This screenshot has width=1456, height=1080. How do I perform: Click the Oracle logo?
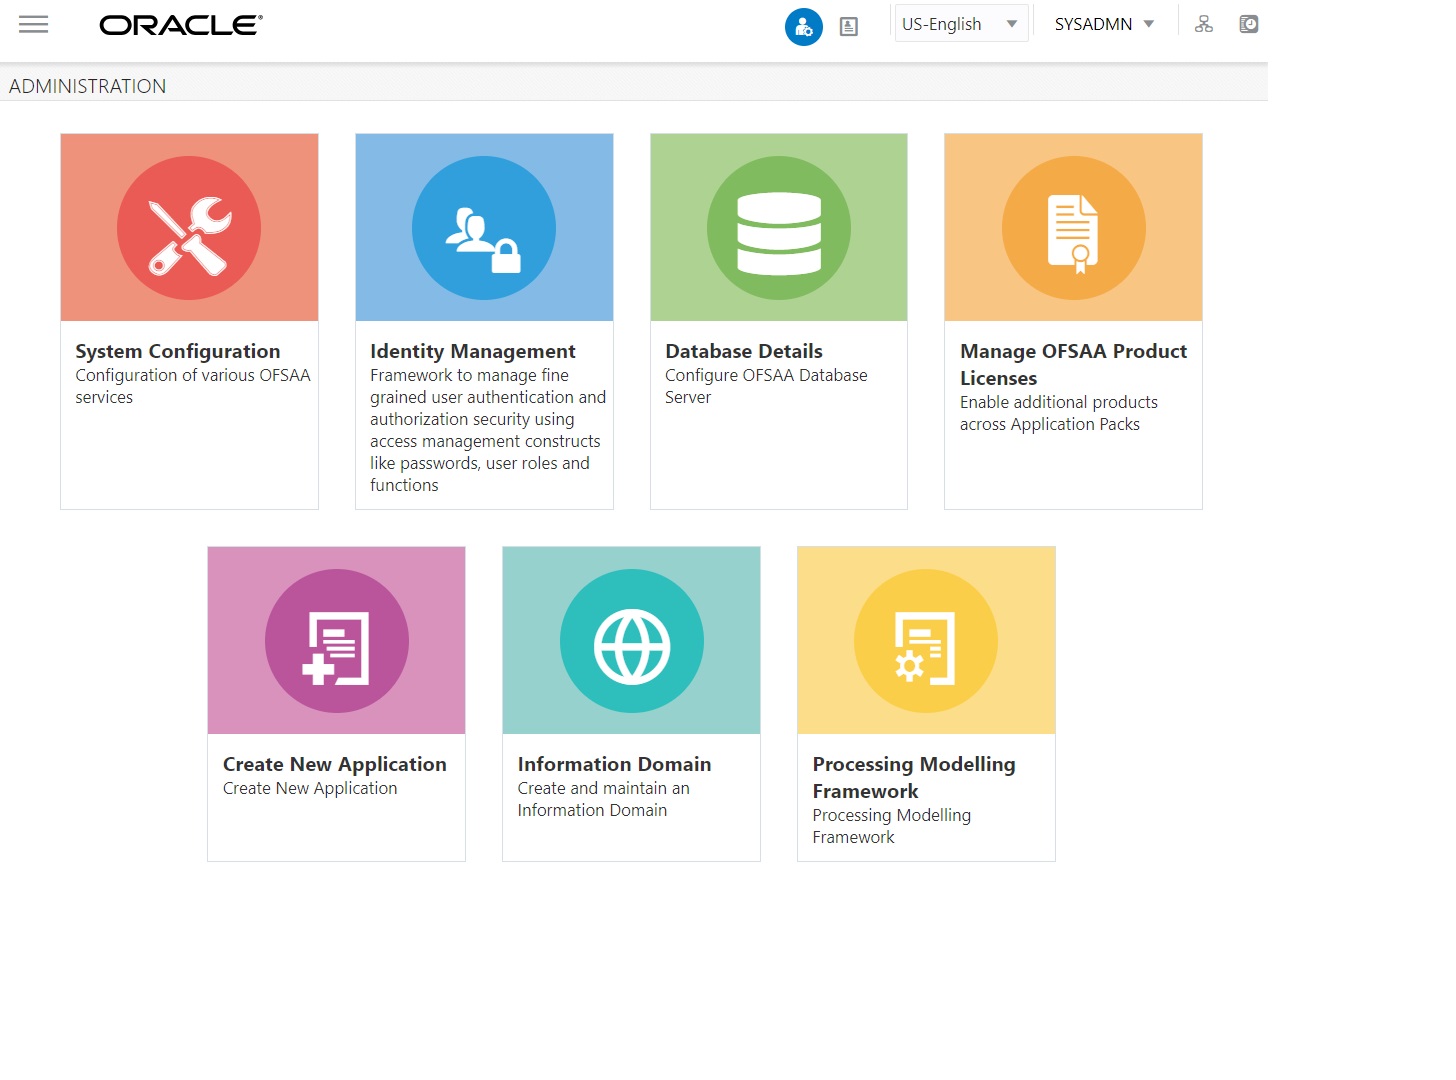(181, 25)
